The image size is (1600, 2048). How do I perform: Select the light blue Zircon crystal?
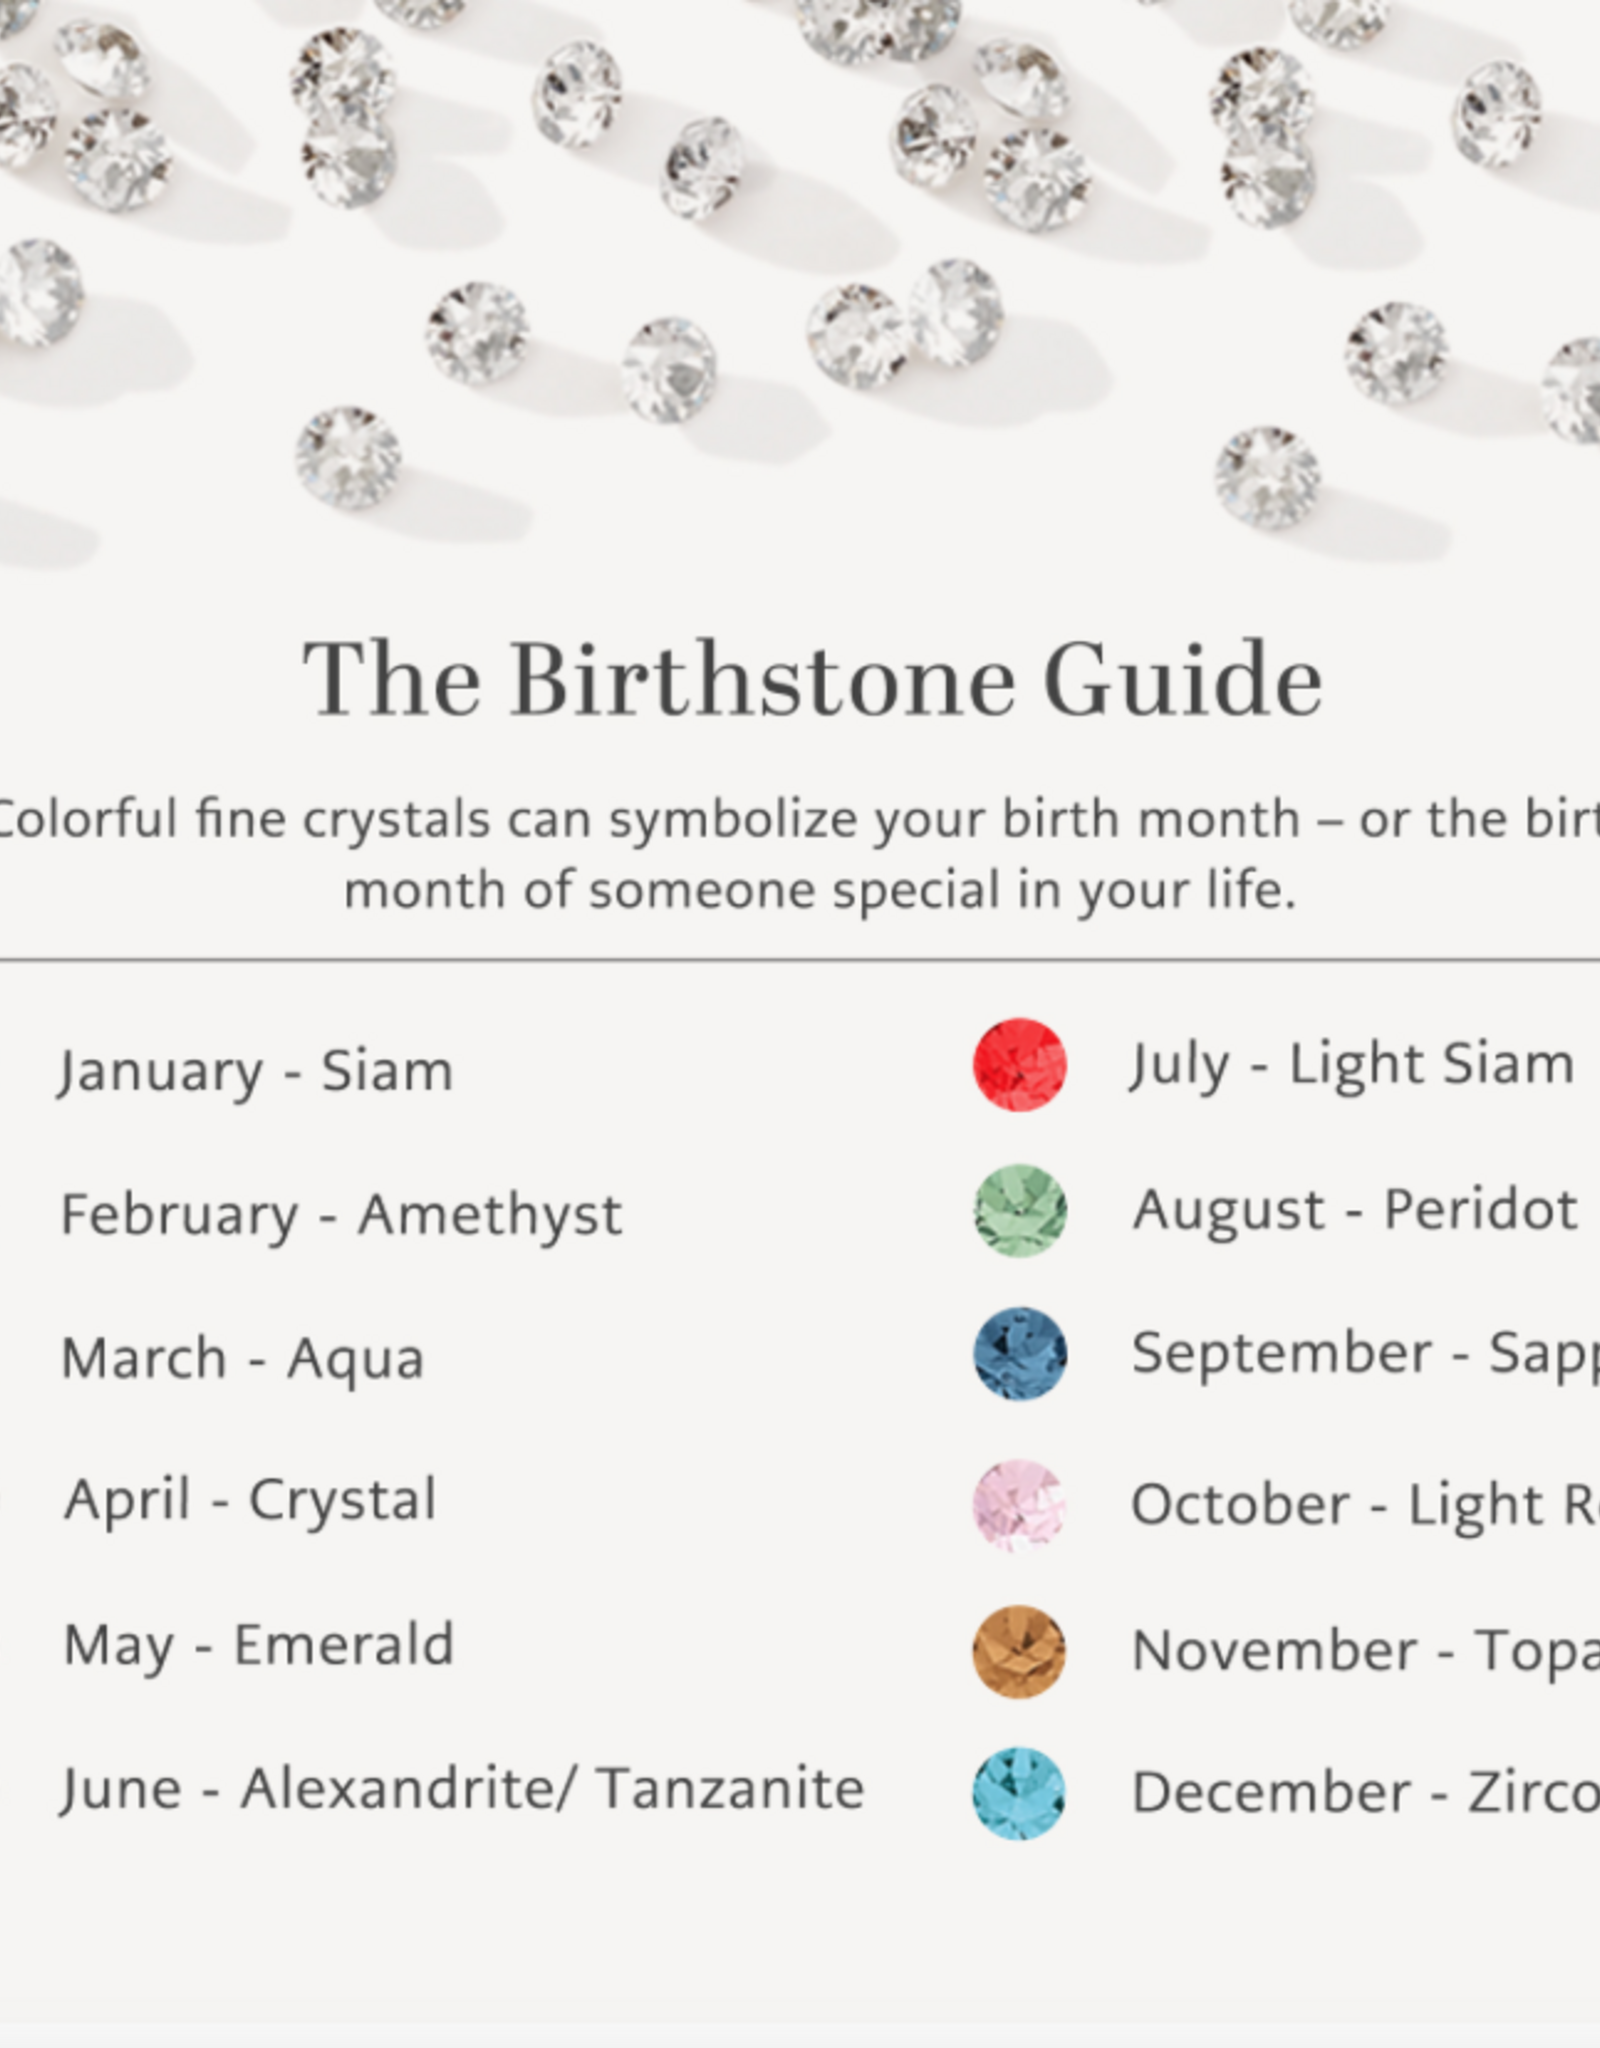tap(1019, 1793)
